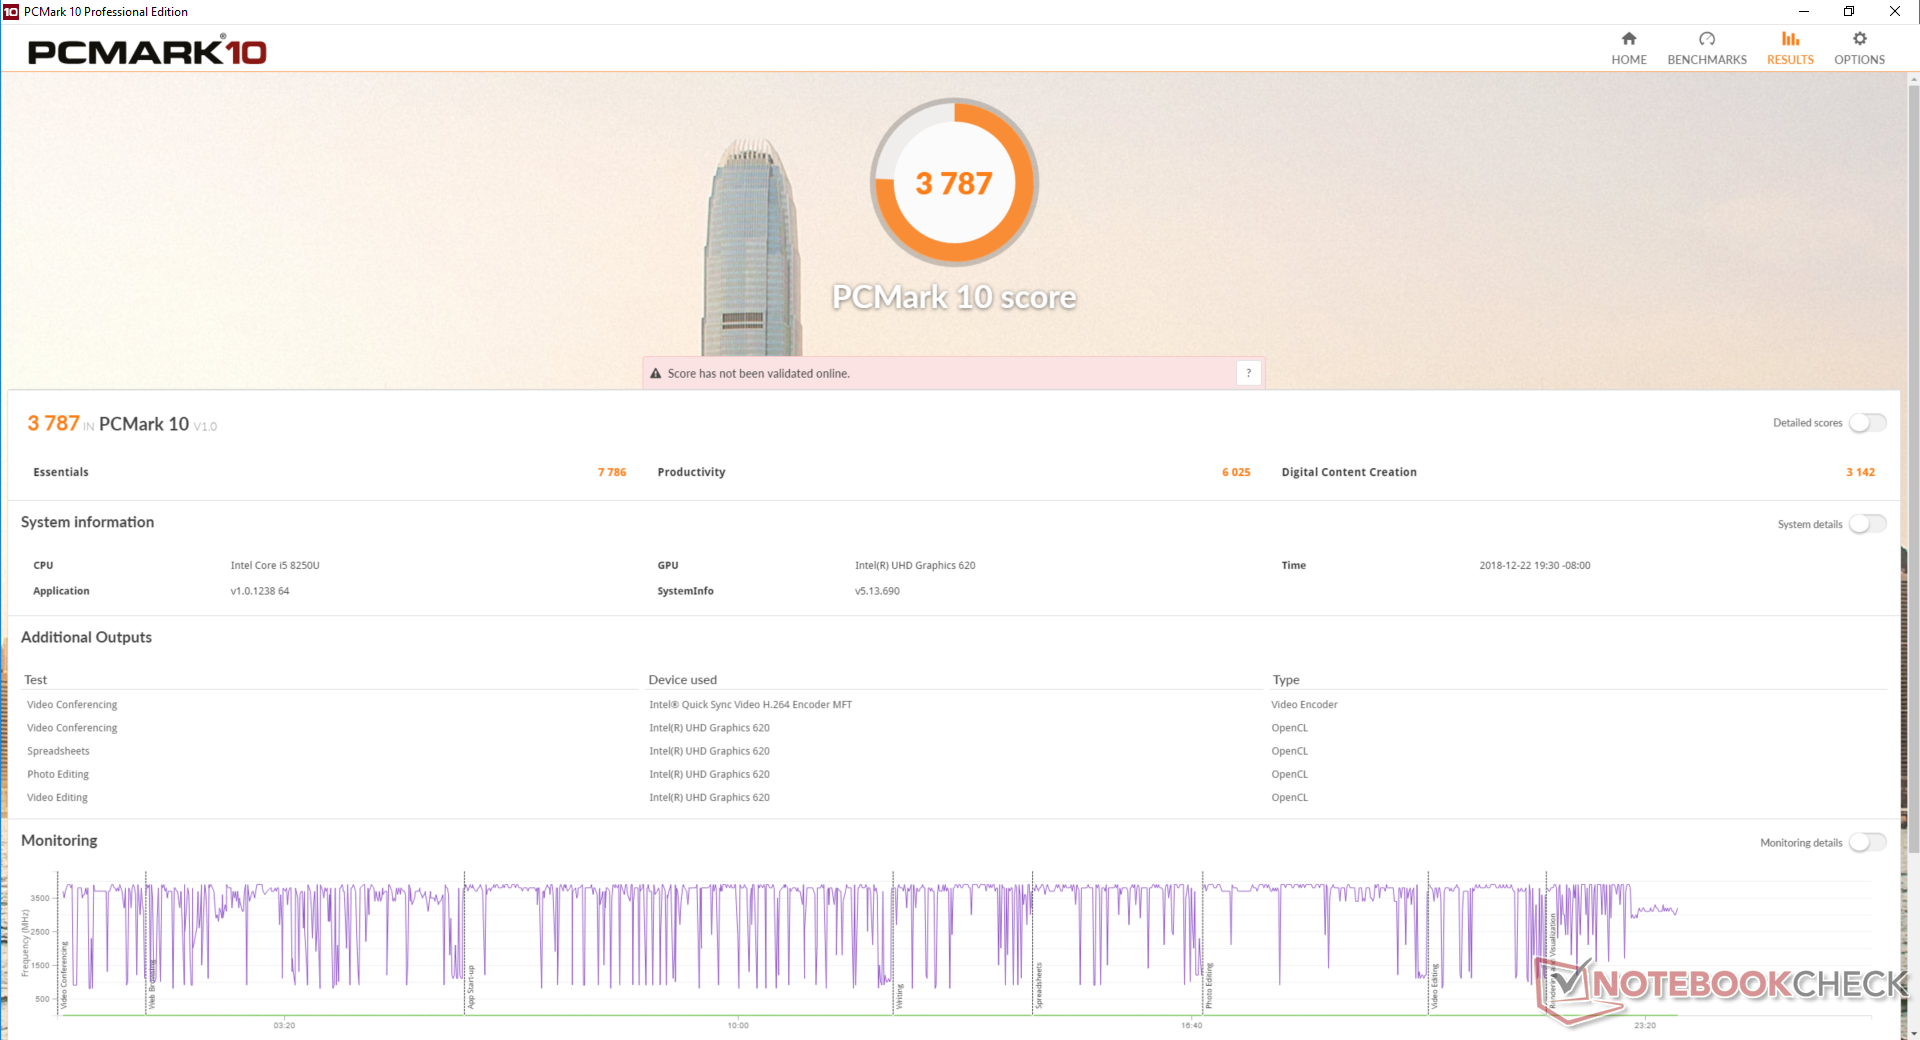
Task: Click the Web Browsing marker in monitoring chart
Action: pyautogui.click(x=152, y=985)
